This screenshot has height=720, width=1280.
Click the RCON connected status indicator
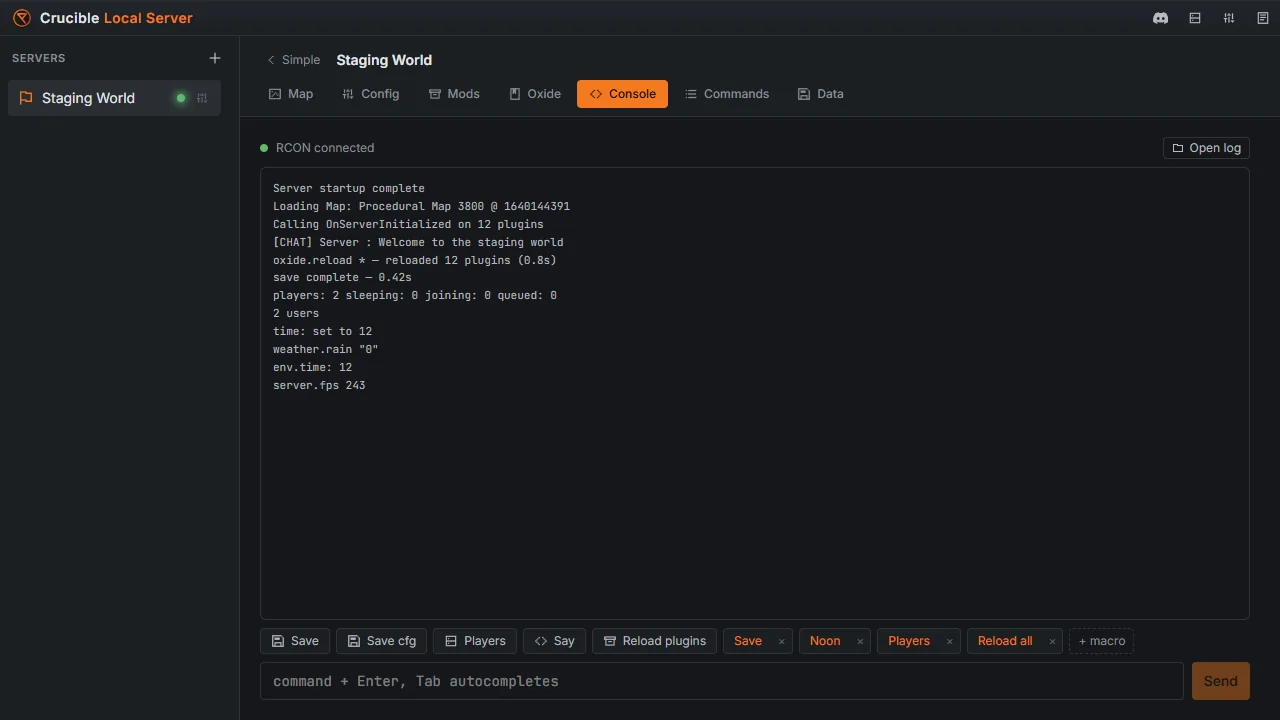point(317,148)
